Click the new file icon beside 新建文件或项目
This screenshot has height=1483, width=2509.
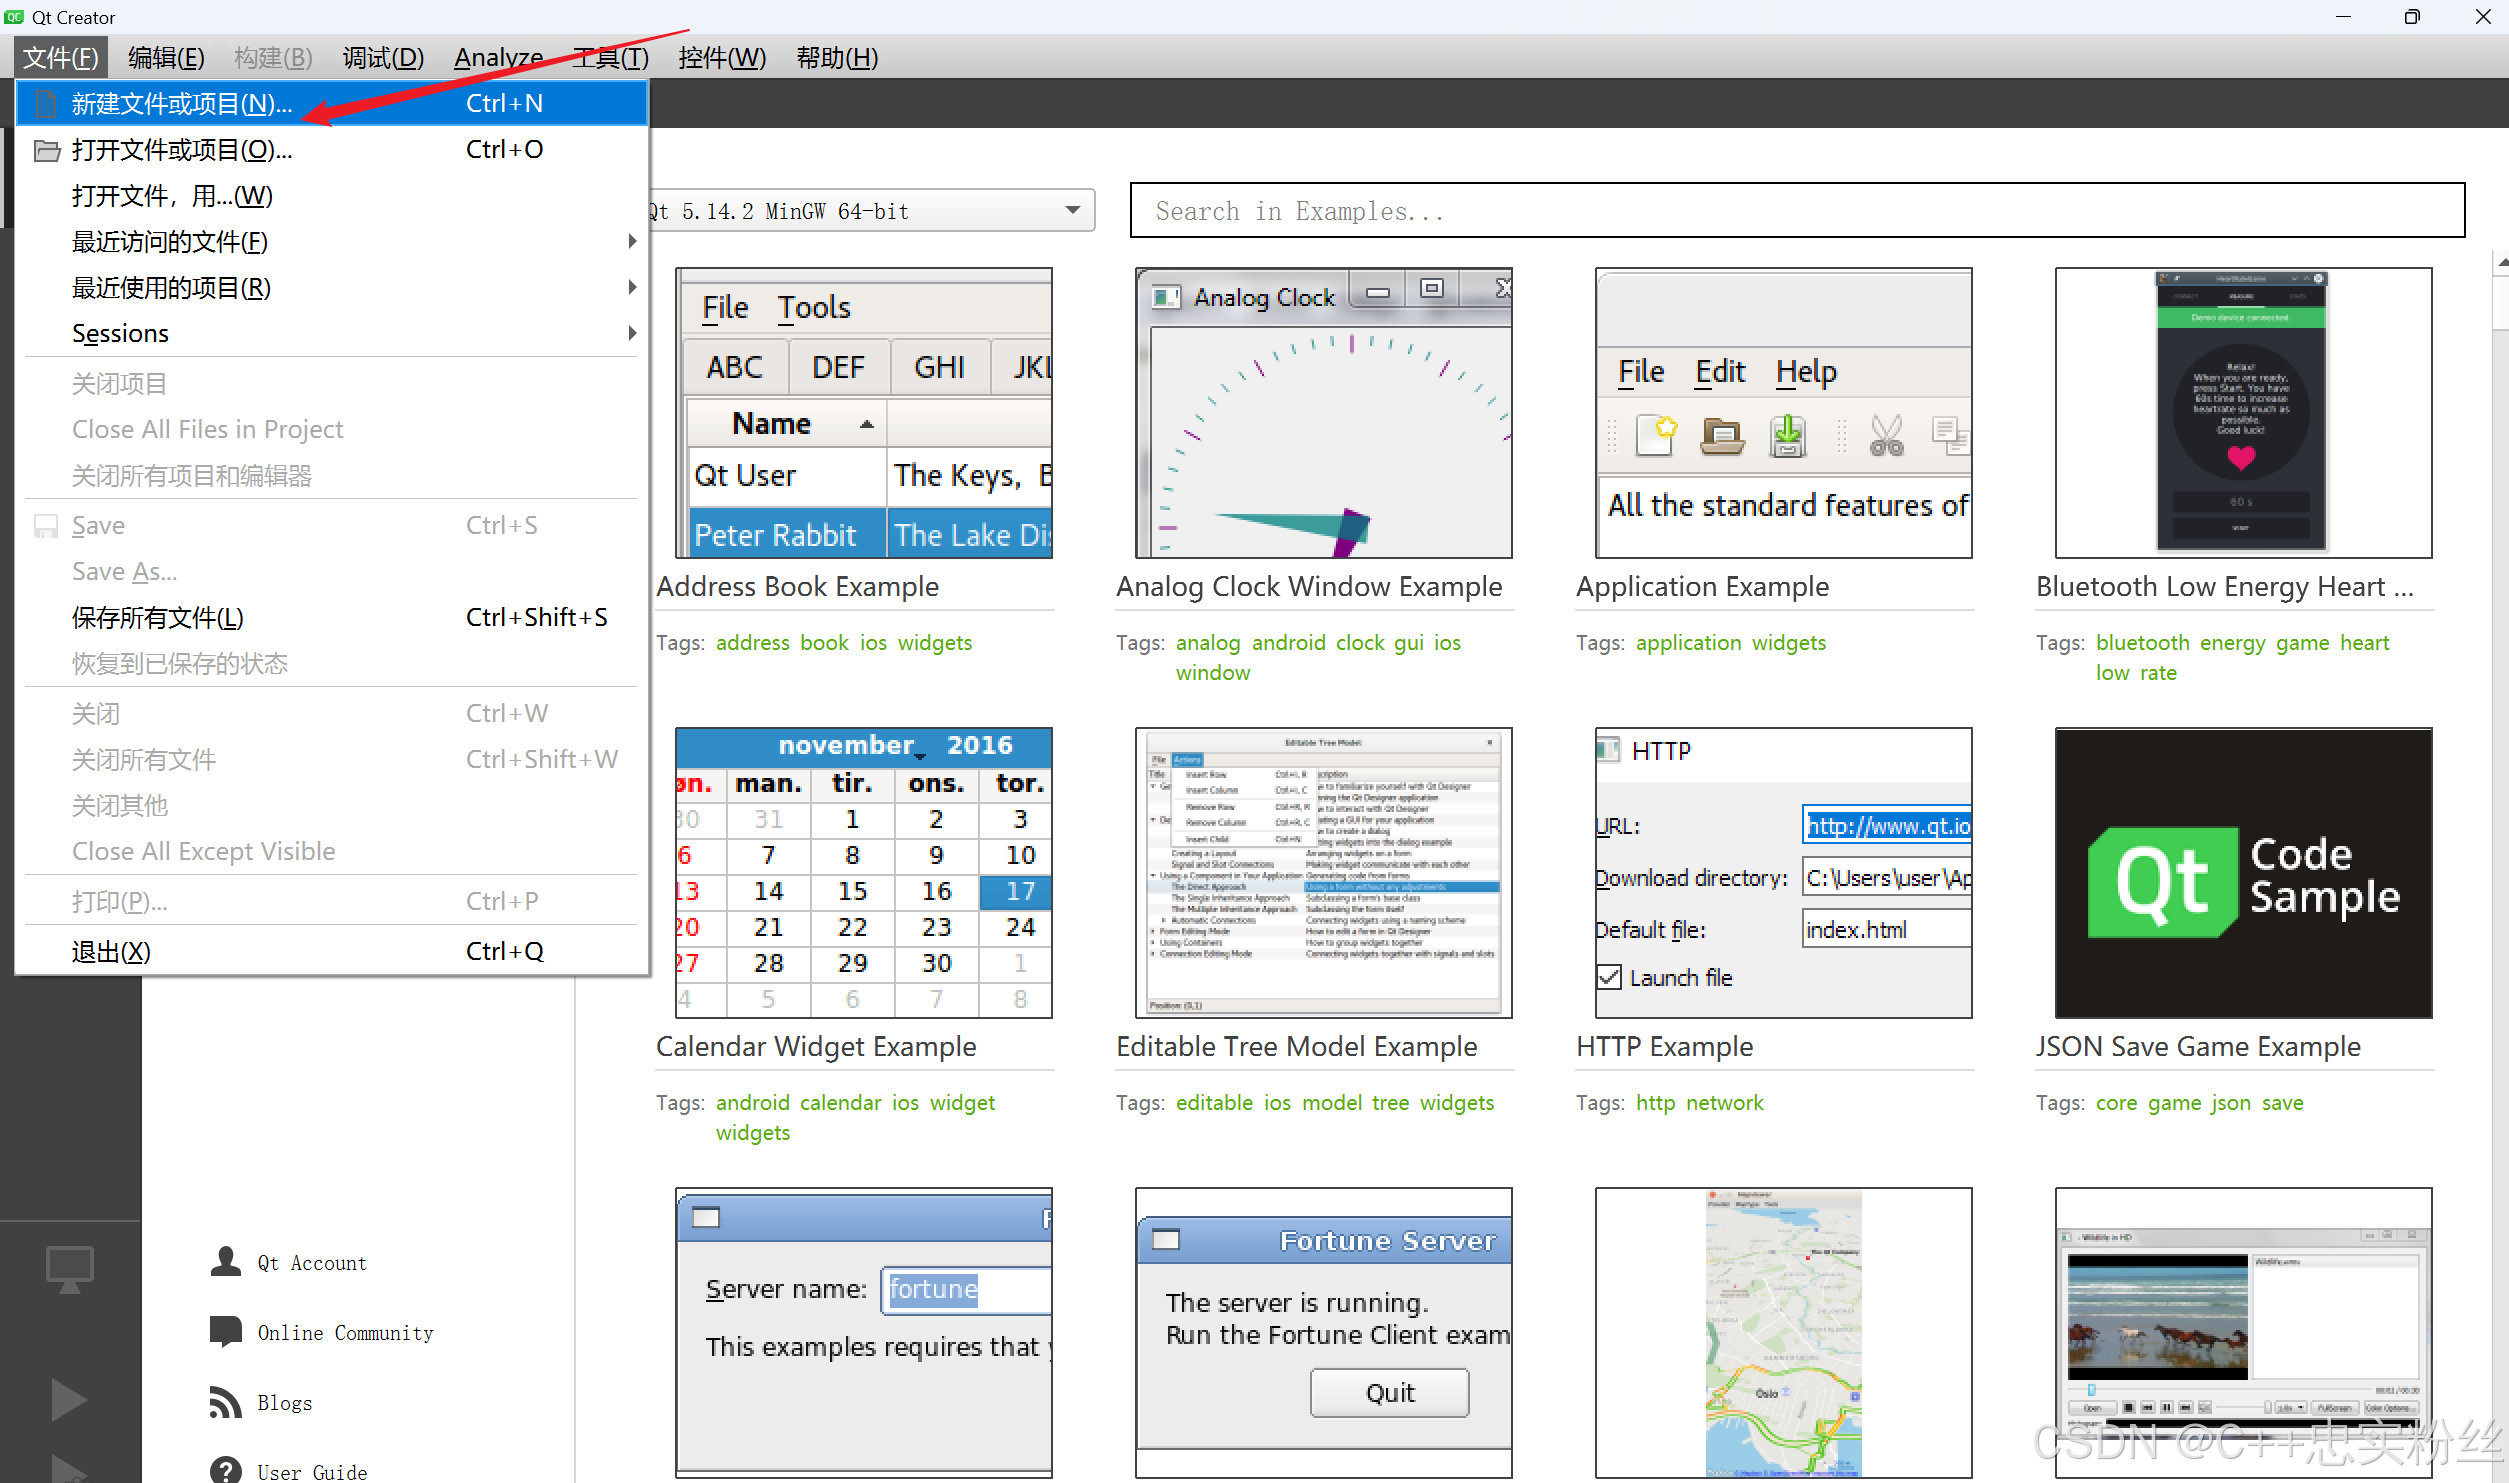(x=45, y=104)
